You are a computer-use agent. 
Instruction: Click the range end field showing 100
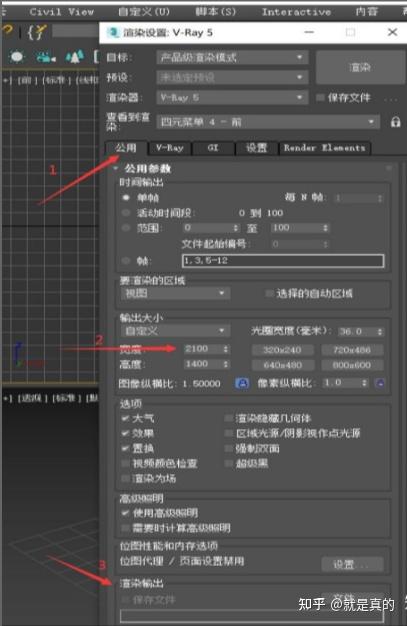click(297, 228)
